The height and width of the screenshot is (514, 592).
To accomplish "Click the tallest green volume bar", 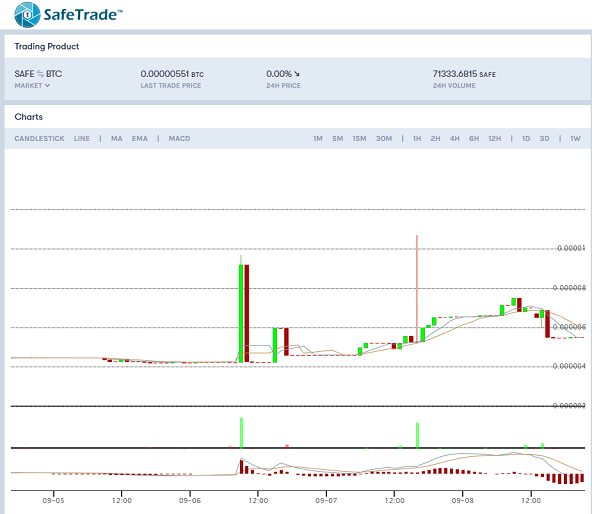I will (242, 433).
